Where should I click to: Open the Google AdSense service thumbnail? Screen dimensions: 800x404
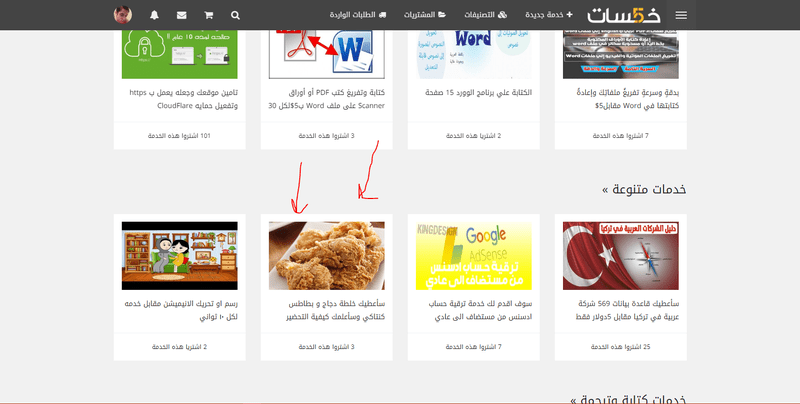(473, 256)
